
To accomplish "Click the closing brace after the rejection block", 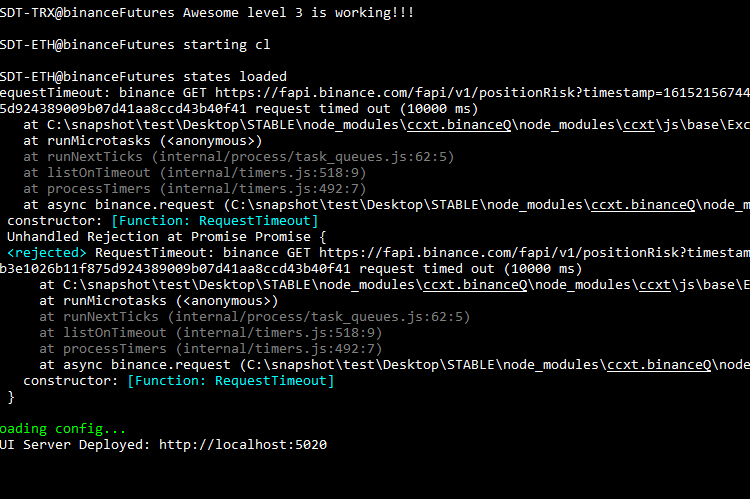I will coord(11,397).
